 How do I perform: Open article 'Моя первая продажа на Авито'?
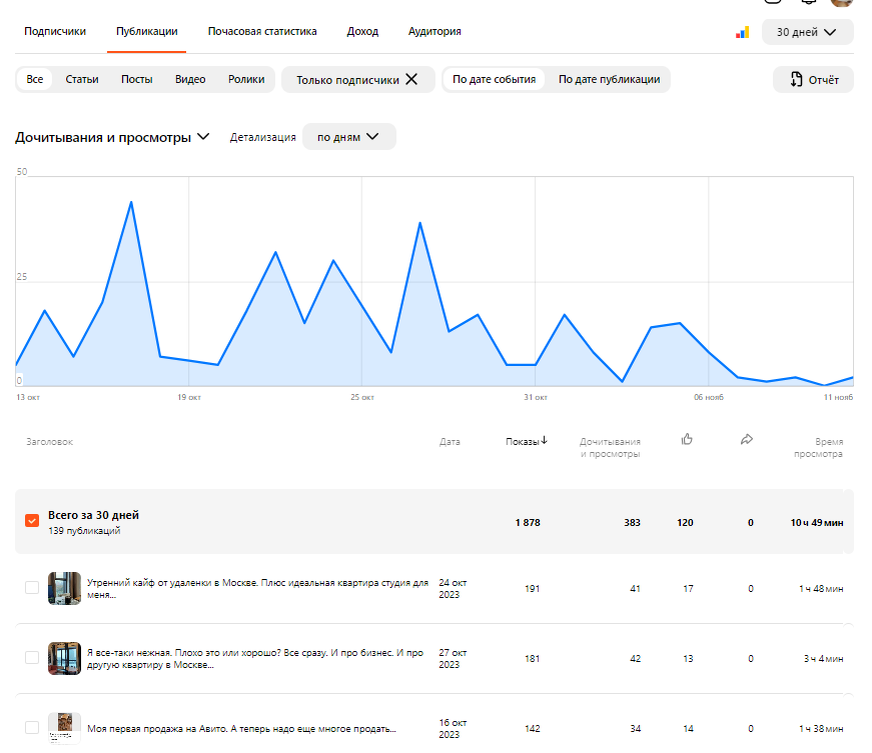click(x=241, y=729)
